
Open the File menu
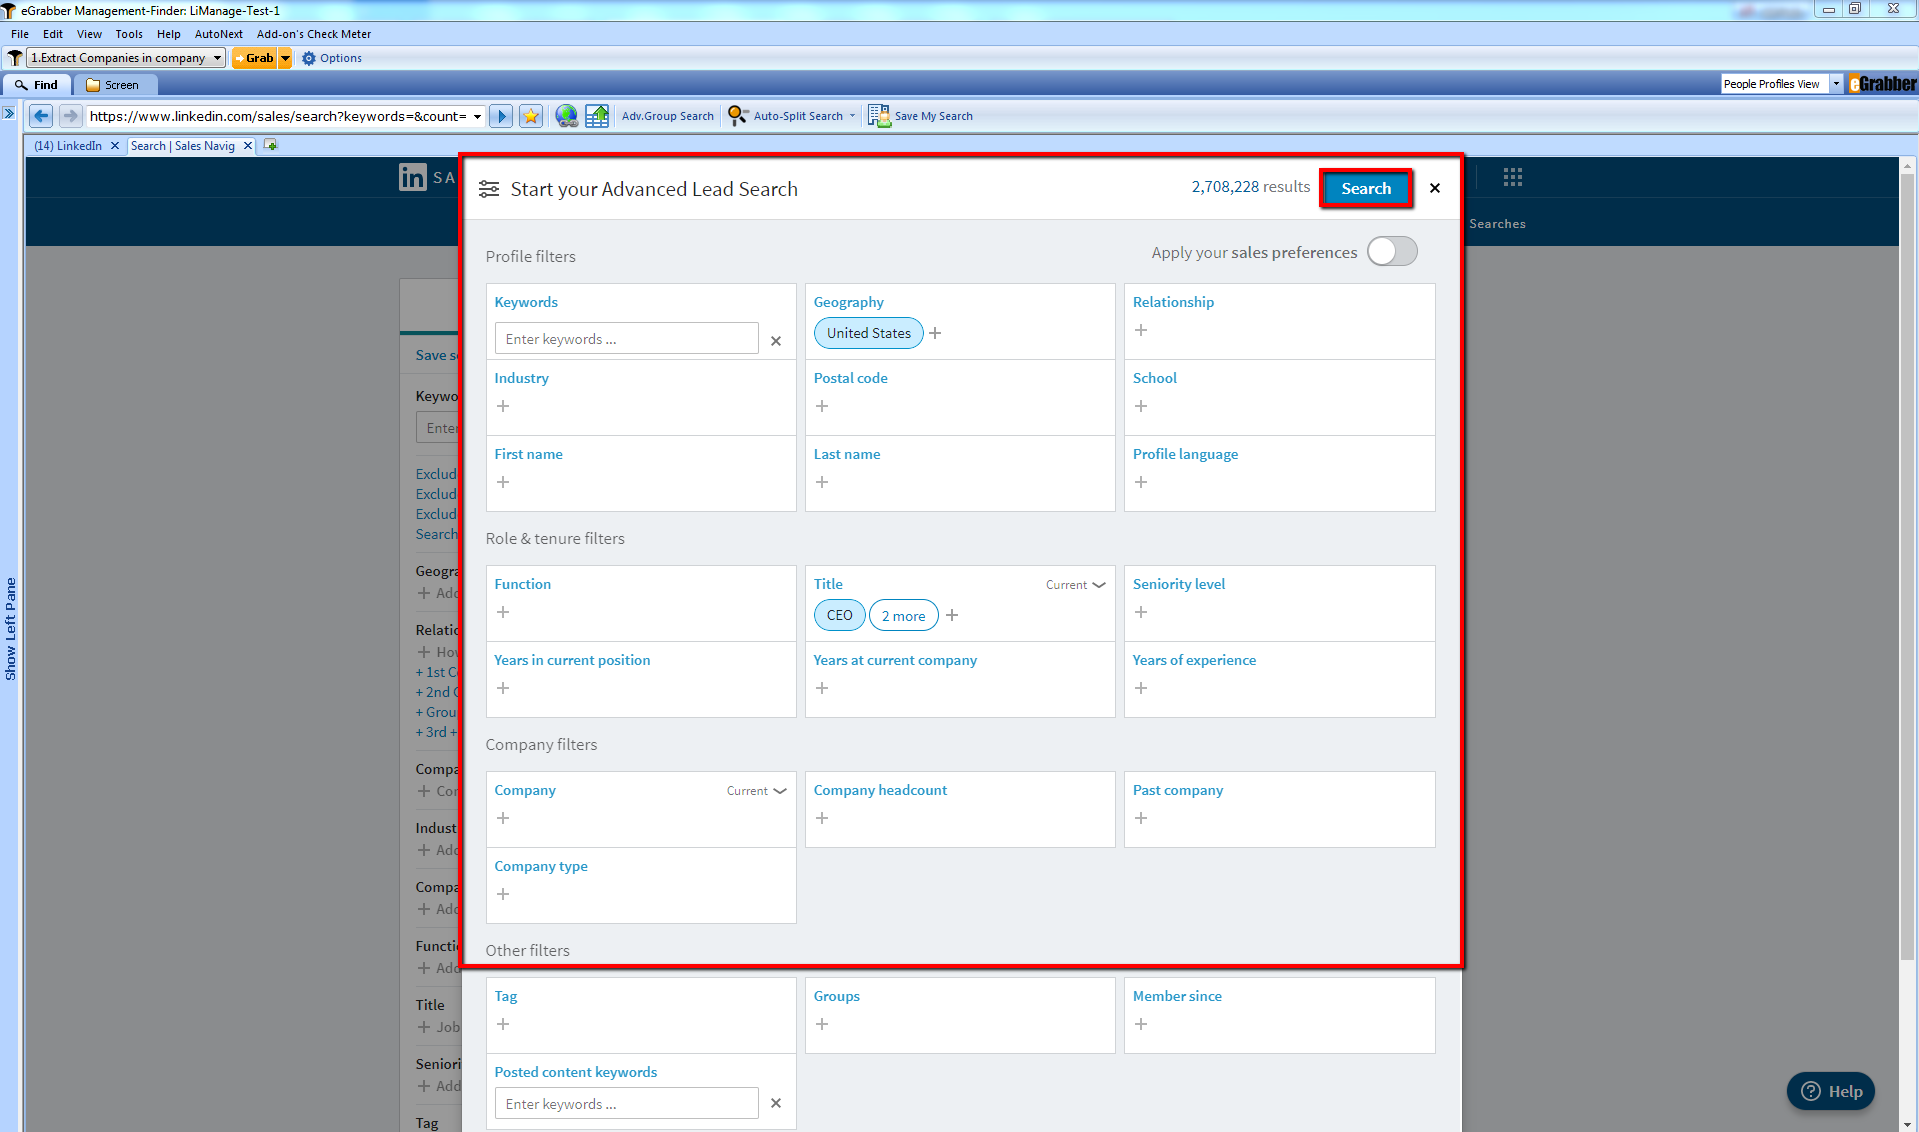click(20, 34)
